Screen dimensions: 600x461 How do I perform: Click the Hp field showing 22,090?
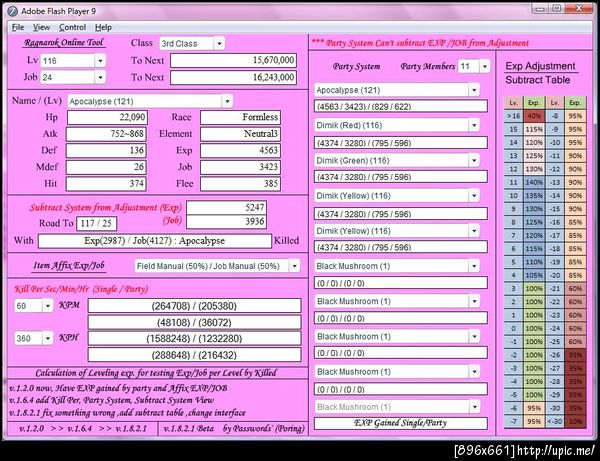pyautogui.click(x=107, y=117)
